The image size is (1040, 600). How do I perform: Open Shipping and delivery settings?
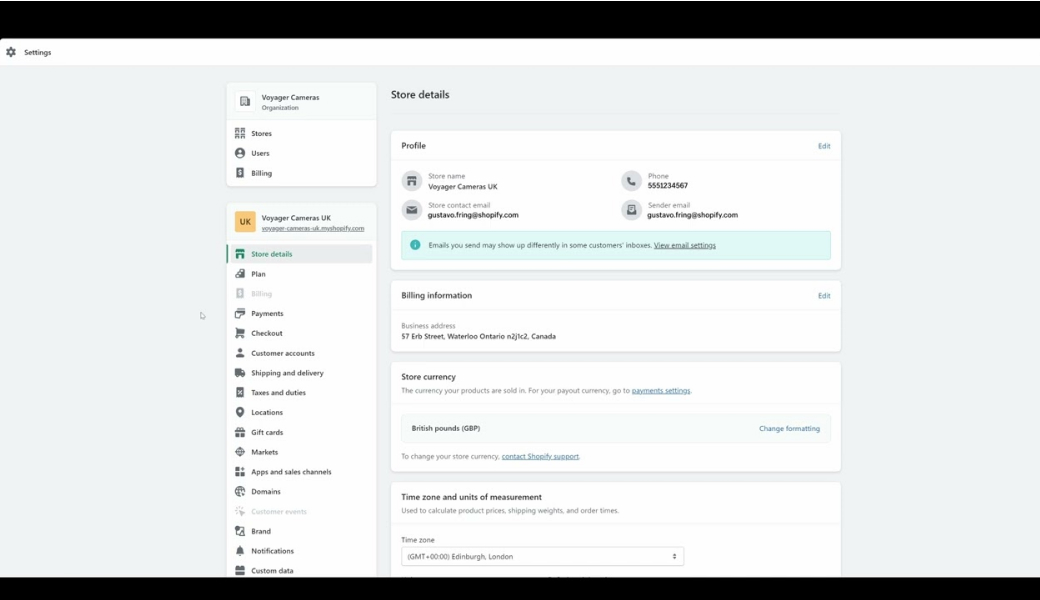pos(287,373)
